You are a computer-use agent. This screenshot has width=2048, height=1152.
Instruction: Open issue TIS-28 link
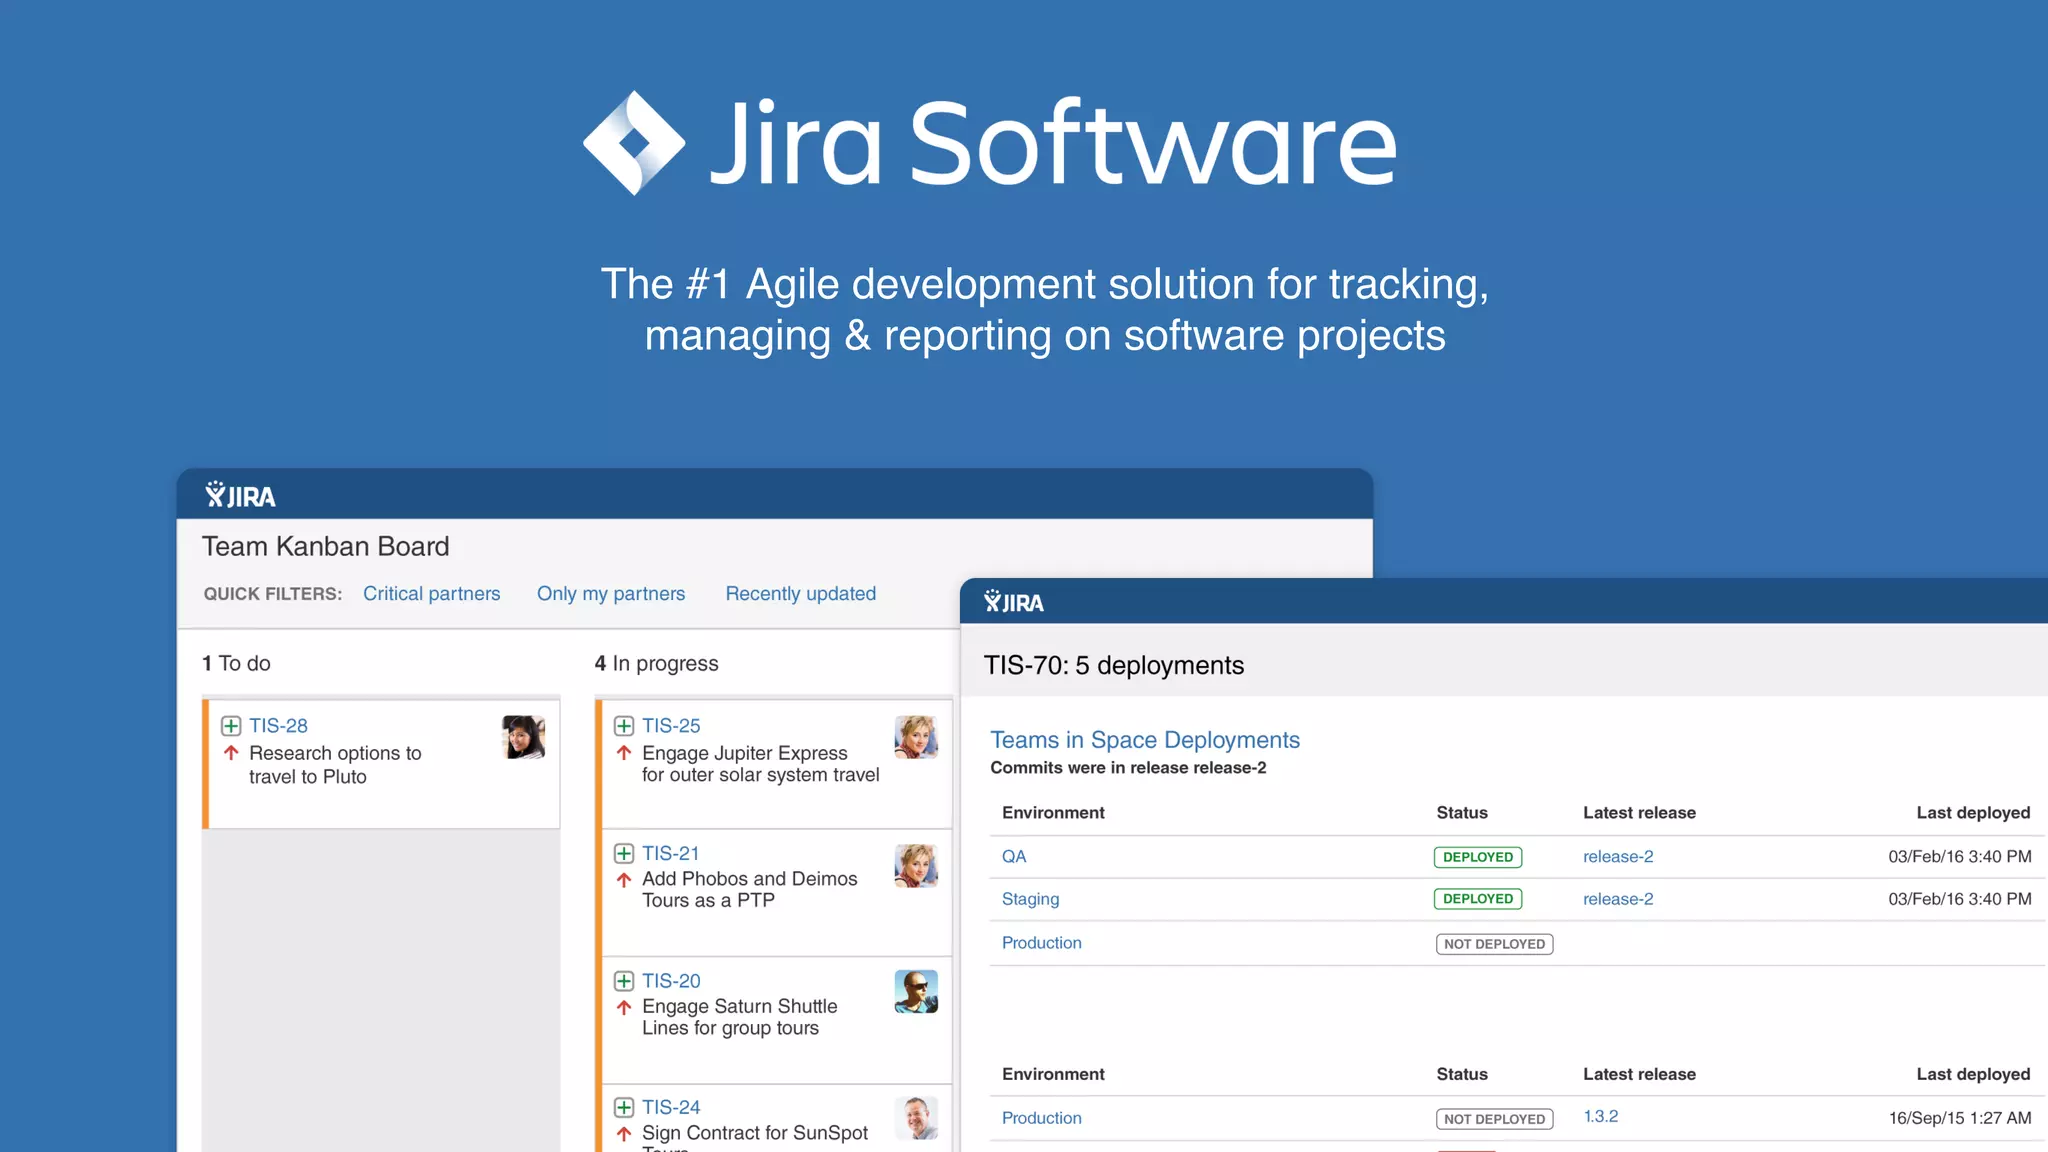pos(278,726)
